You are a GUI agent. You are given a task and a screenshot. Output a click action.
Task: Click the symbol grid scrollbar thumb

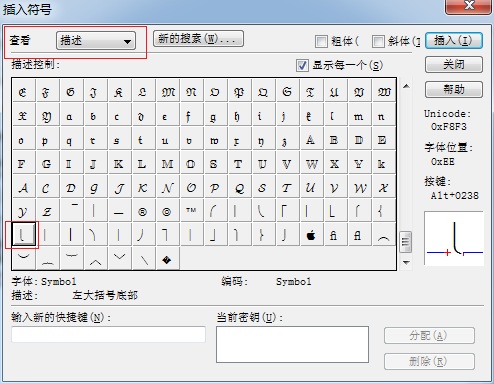point(406,242)
